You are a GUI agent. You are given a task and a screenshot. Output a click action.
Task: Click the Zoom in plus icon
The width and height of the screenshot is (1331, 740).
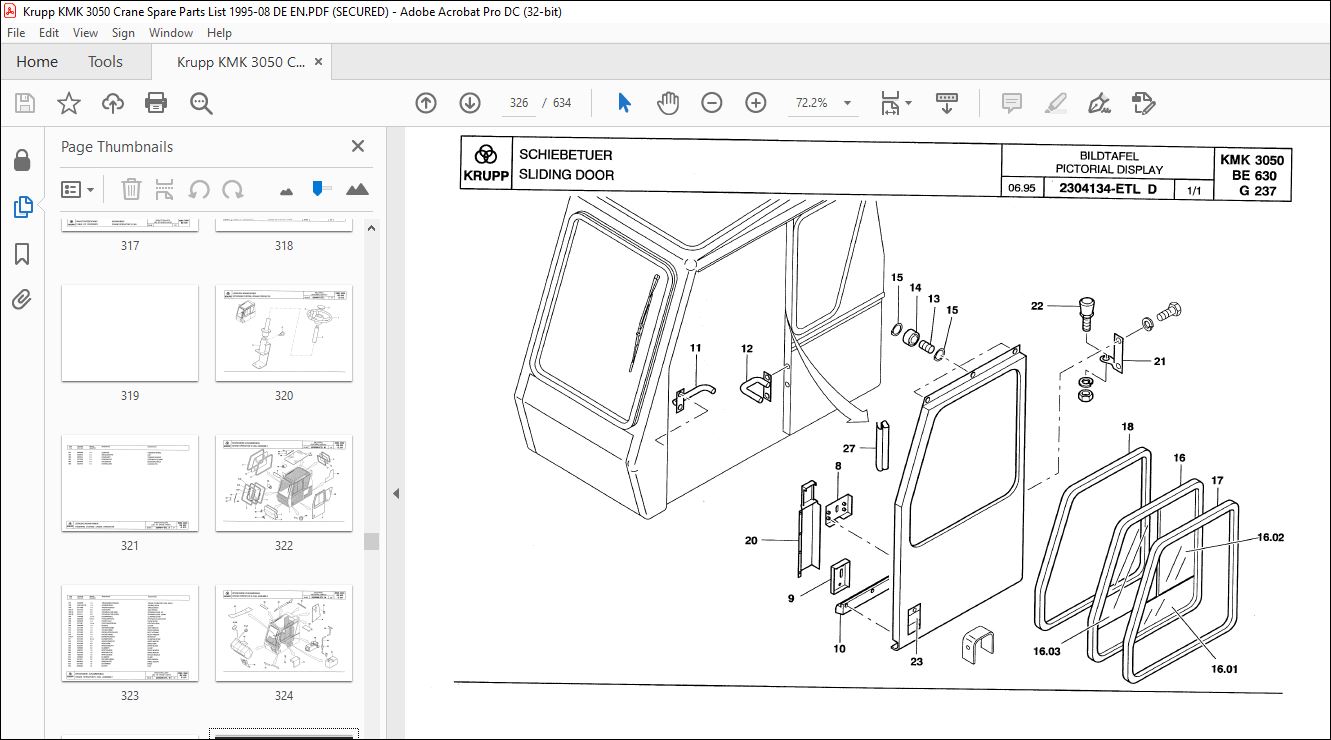point(756,103)
